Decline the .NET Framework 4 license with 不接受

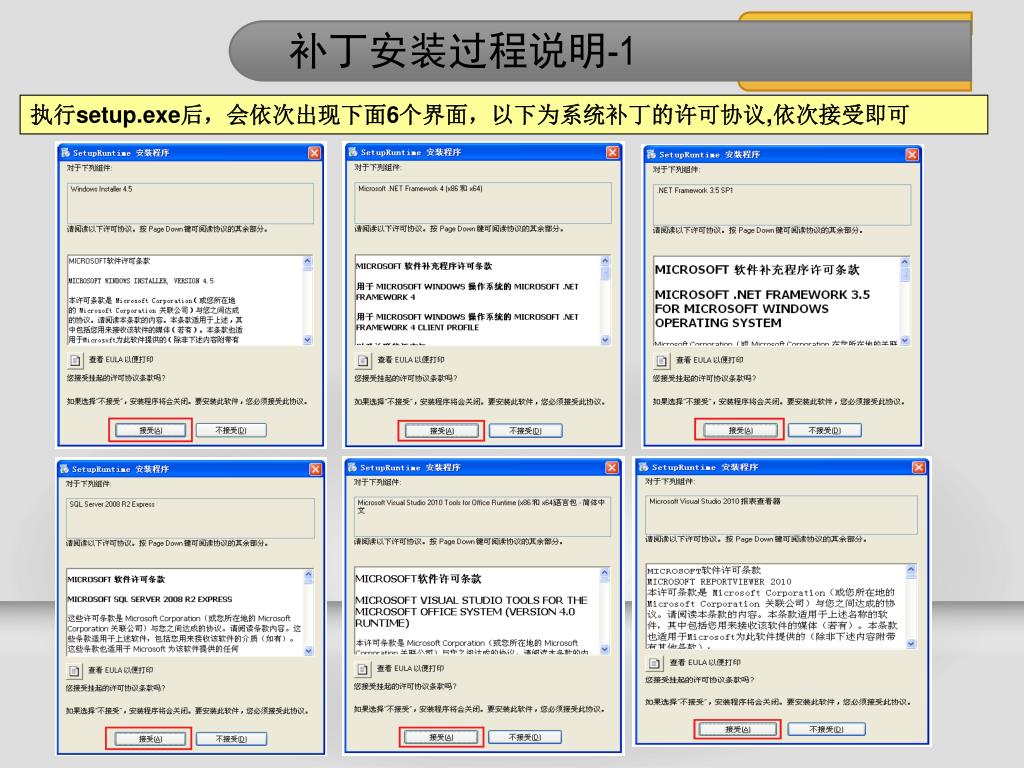[x=525, y=431]
